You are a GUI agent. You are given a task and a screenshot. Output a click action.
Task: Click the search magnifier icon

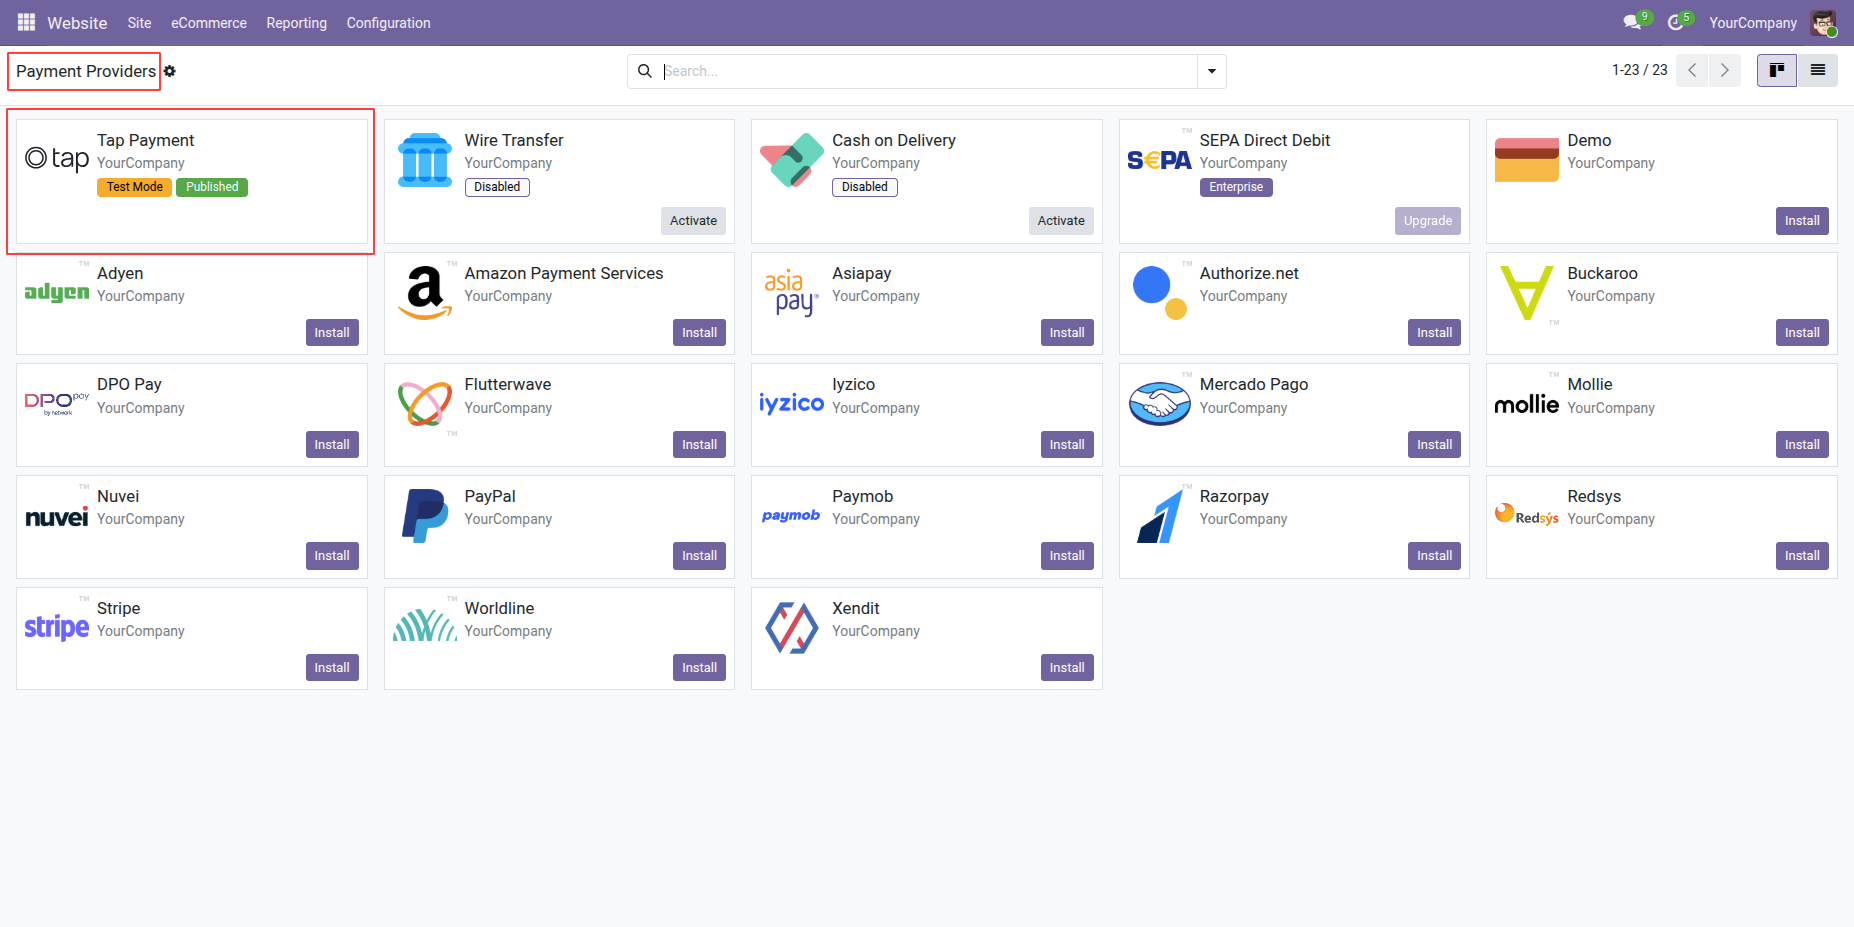(x=645, y=71)
